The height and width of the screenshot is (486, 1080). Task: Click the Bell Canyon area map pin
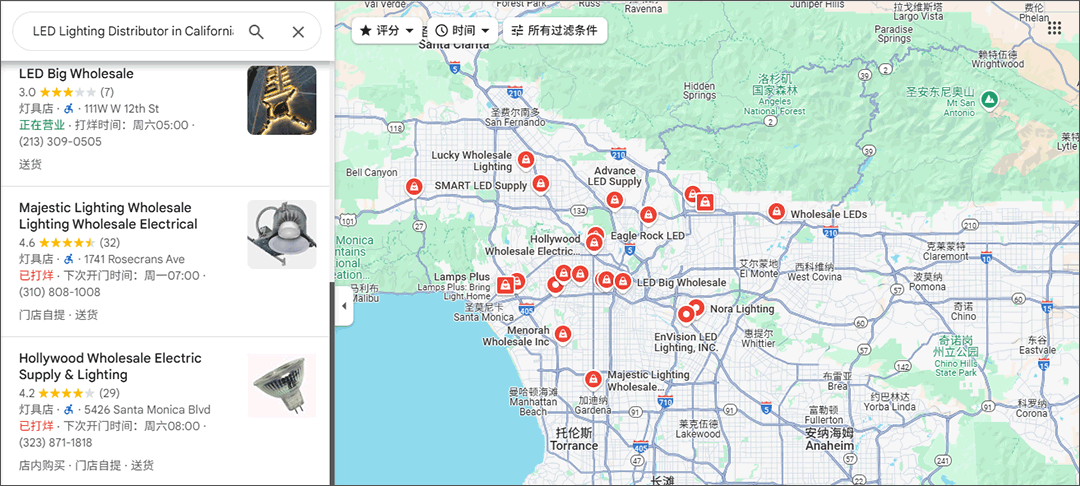[x=413, y=187]
